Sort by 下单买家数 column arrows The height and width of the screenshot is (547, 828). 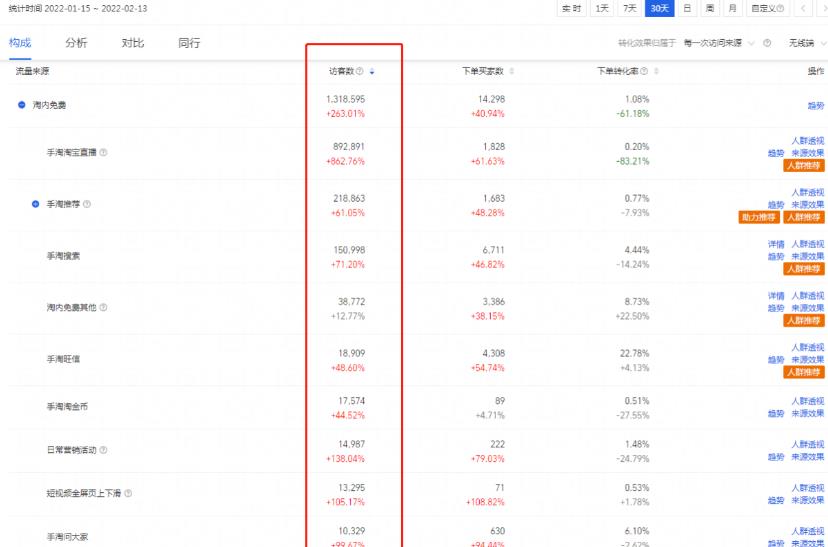click(512, 71)
